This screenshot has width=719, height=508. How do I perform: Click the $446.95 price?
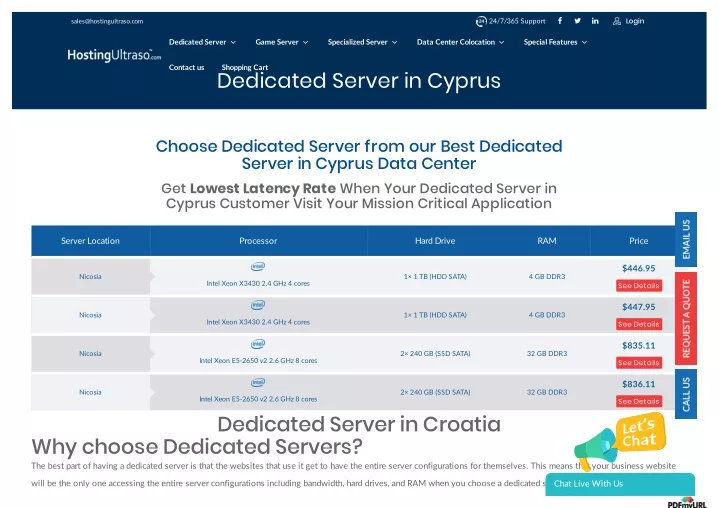638,268
